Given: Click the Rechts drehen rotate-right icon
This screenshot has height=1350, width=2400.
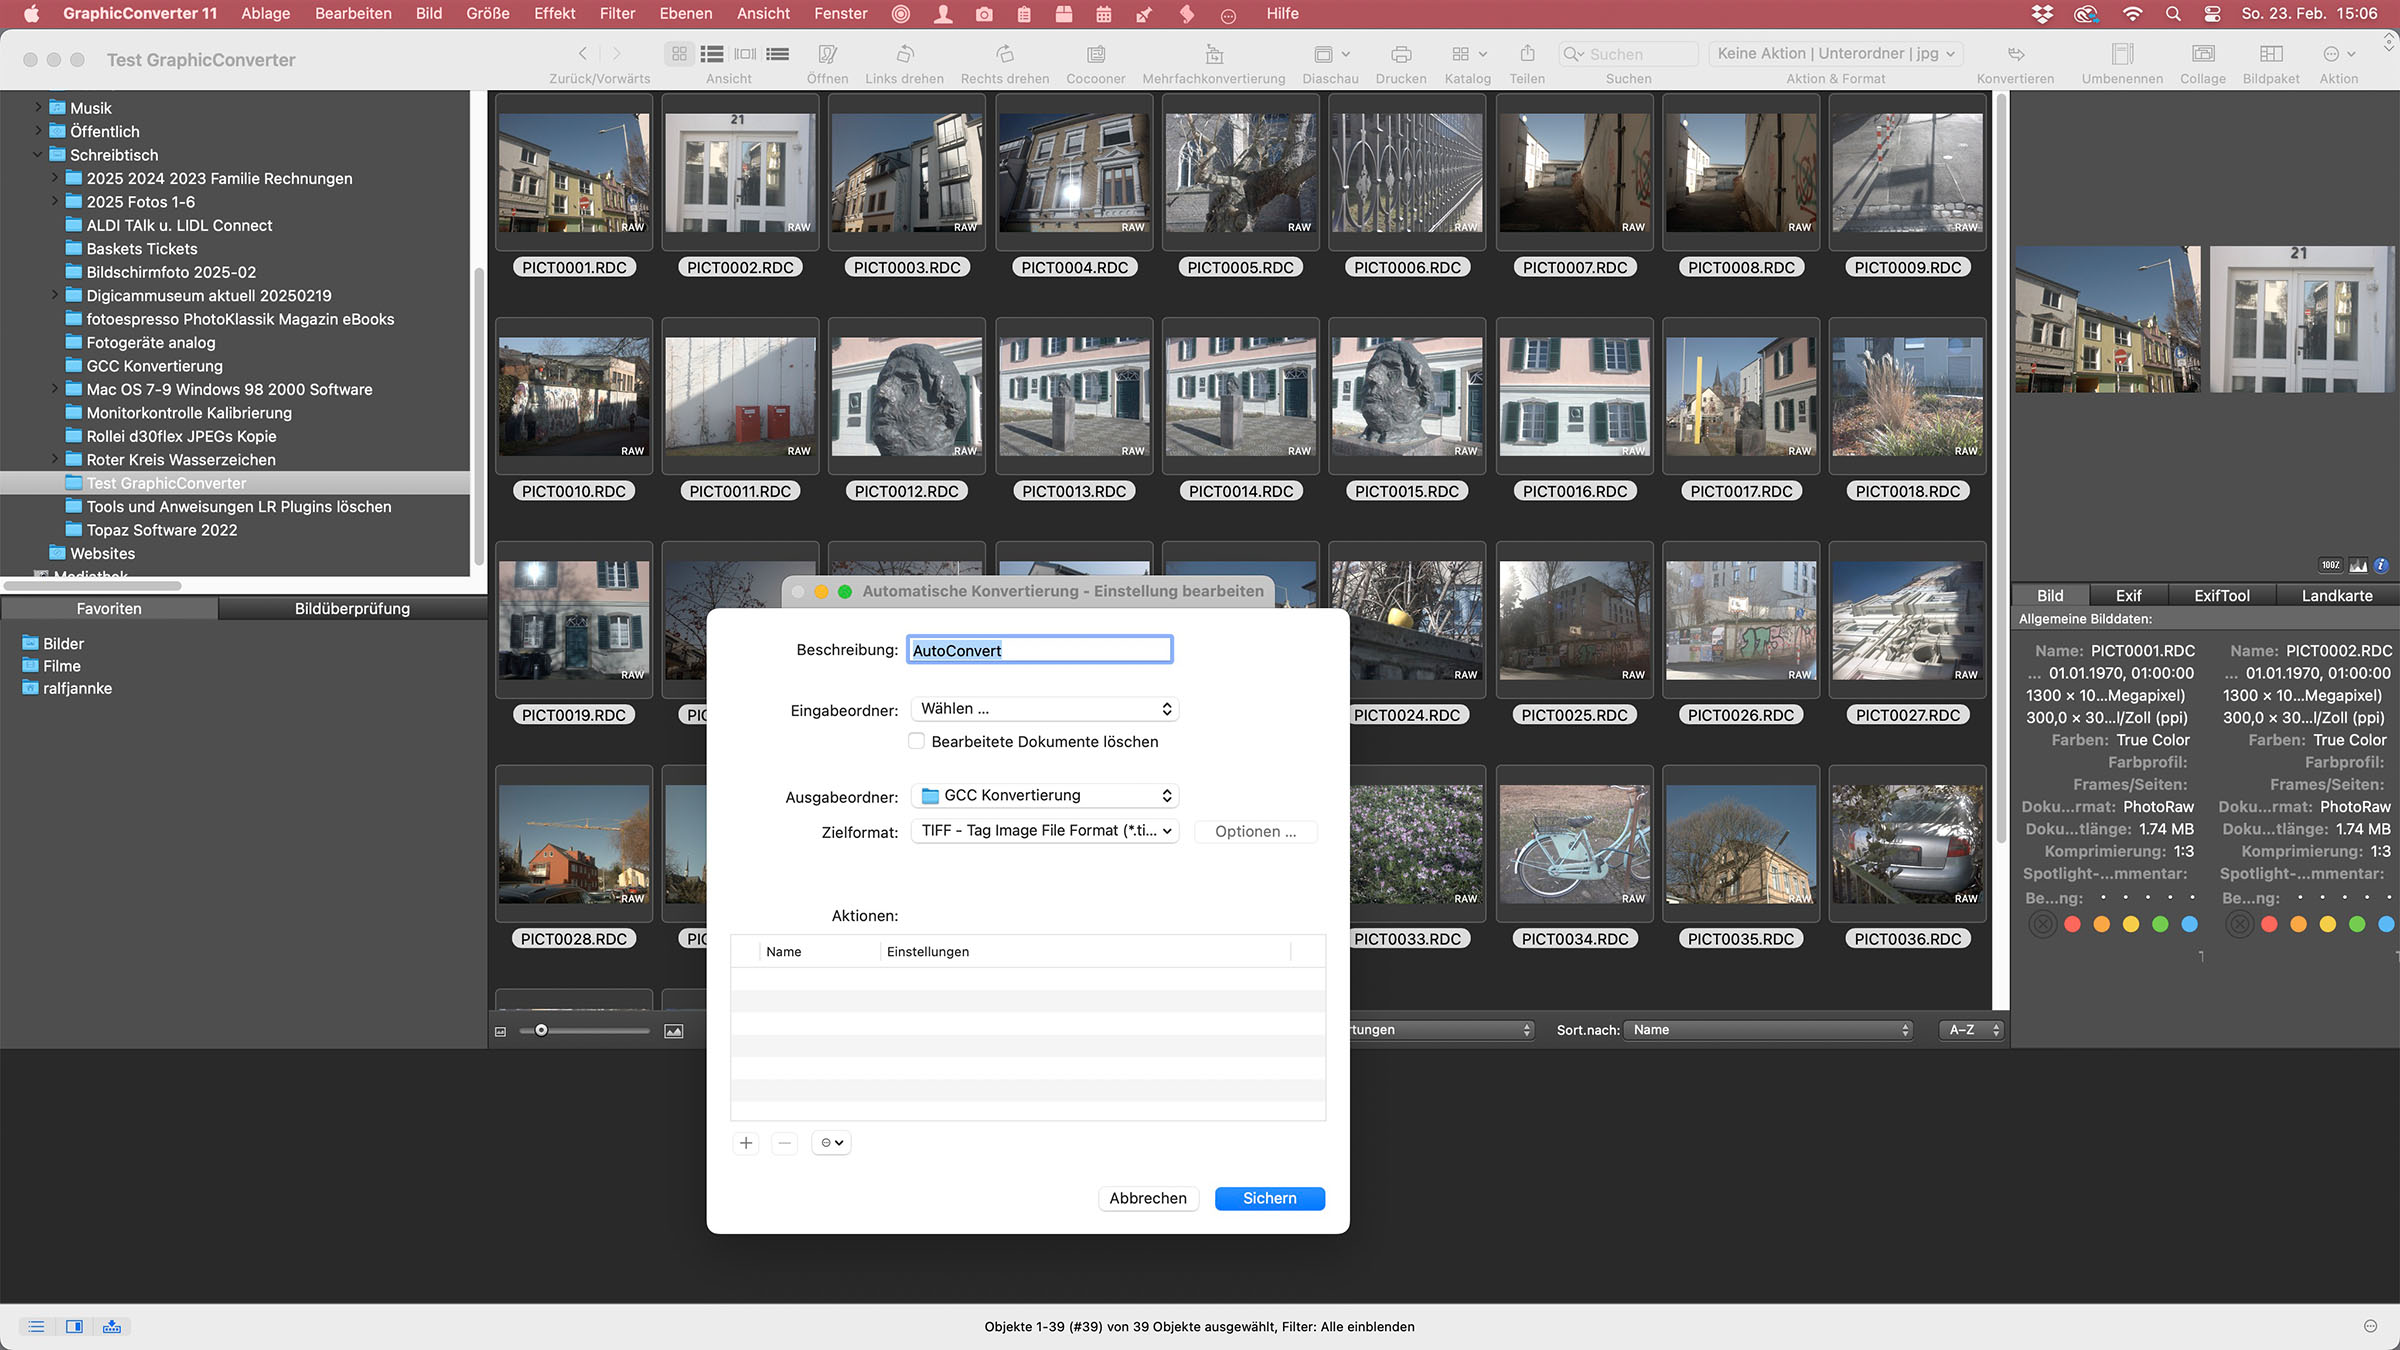Looking at the screenshot, I should click(x=1005, y=54).
